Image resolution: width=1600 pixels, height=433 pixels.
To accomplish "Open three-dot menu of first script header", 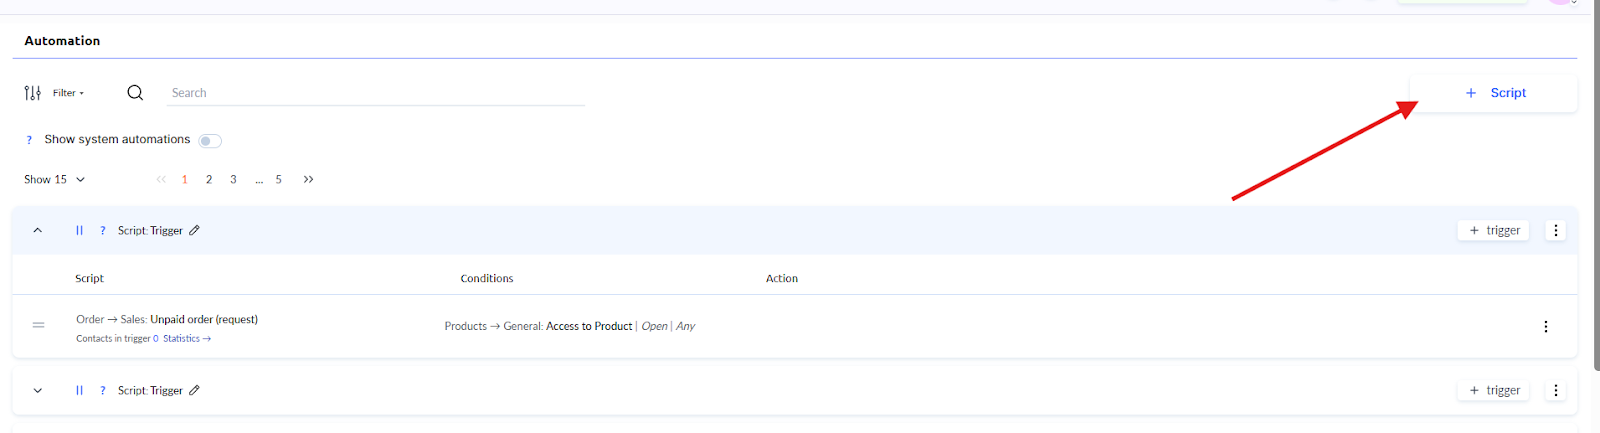I will coord(1555,231).
